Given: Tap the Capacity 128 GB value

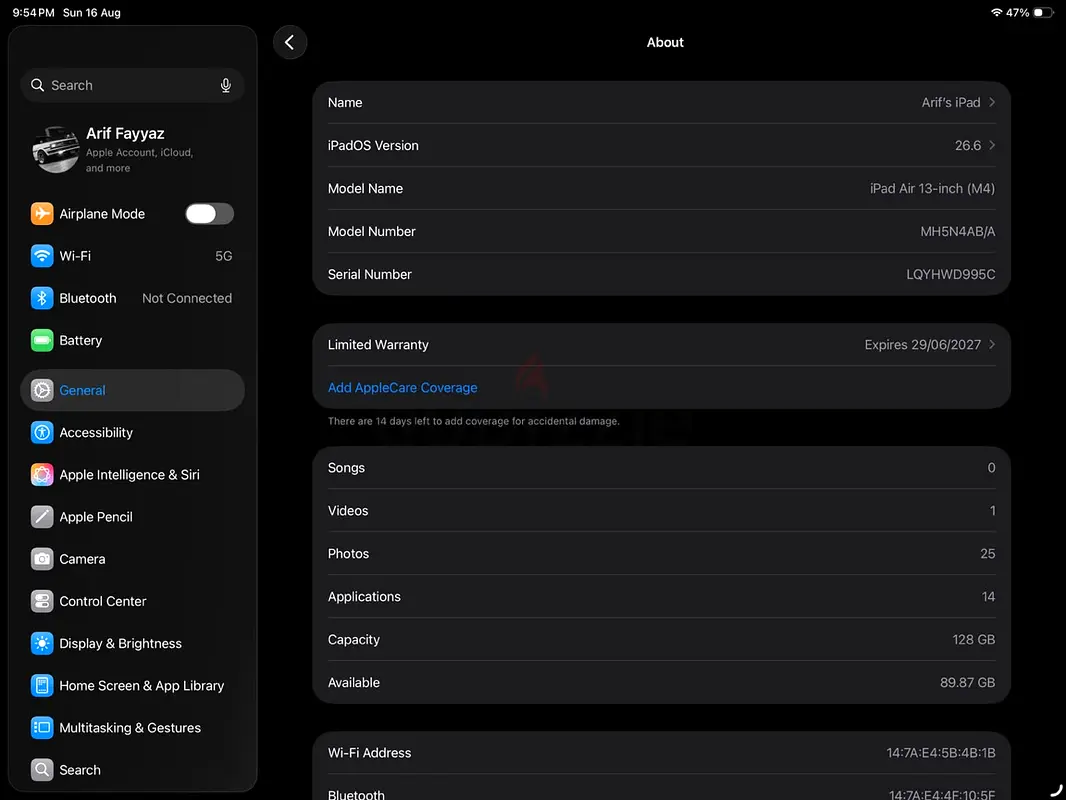Looking at the screenshot, I should click(974, 640).
